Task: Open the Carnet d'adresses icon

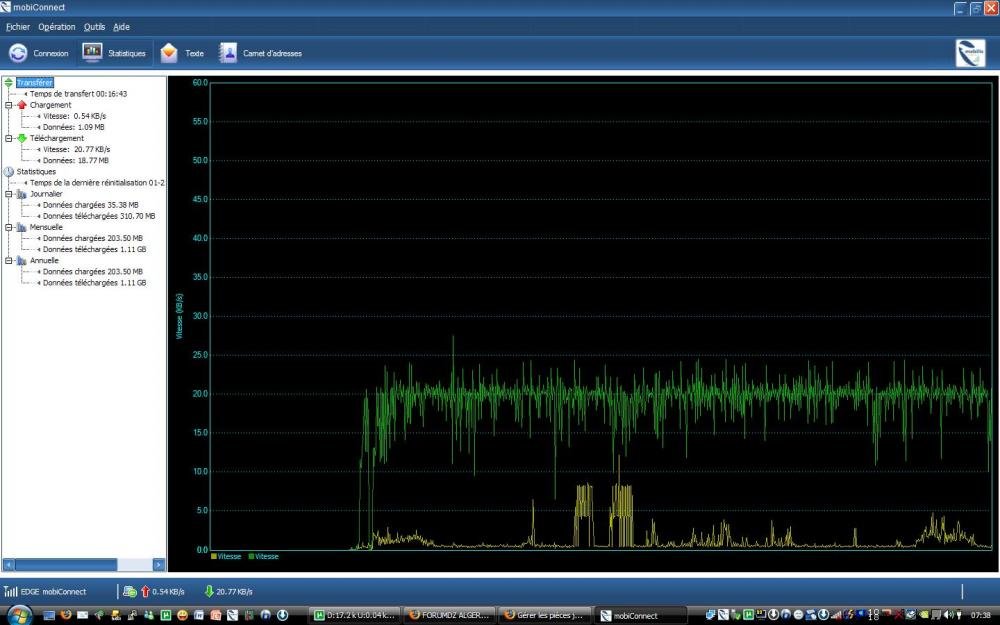Action: tap(229, 53)
